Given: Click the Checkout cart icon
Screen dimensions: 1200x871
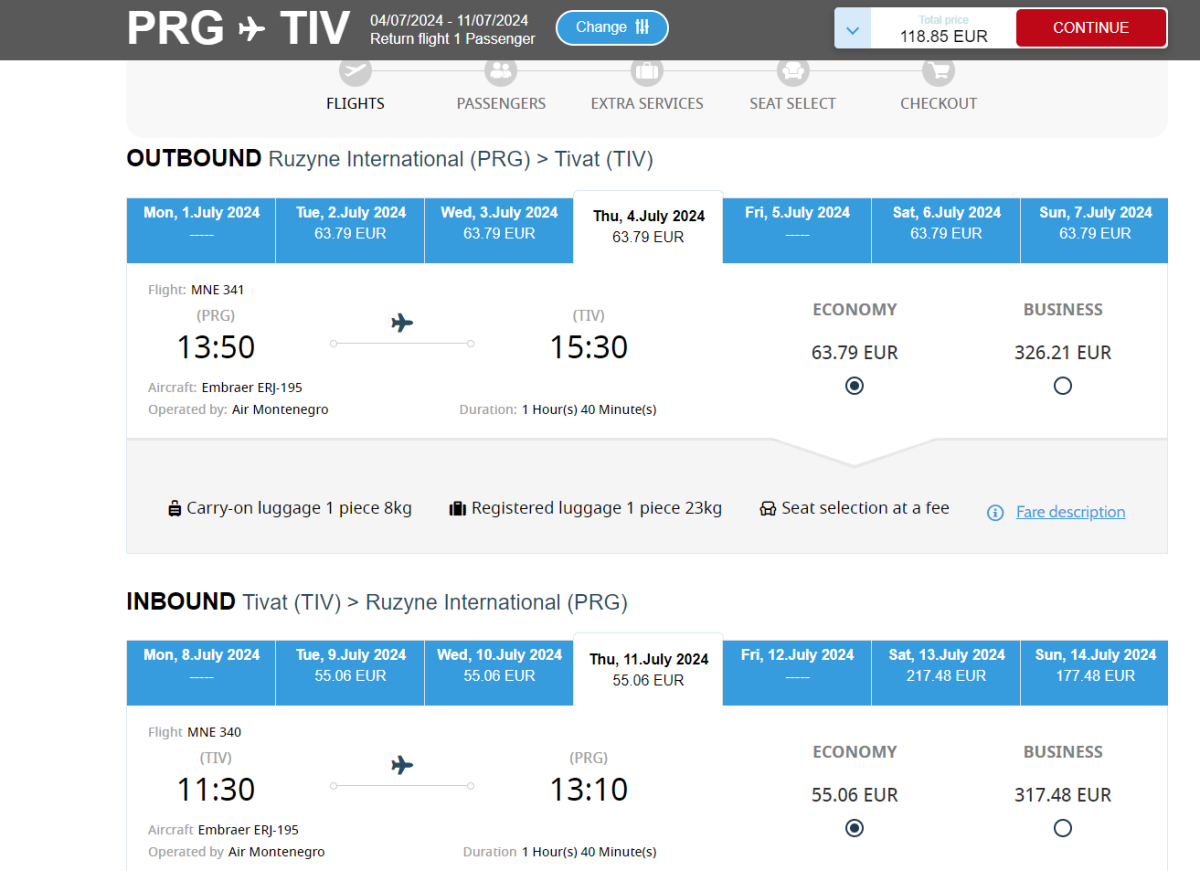Looking at the screenshot, I should (x=938, y=71).
